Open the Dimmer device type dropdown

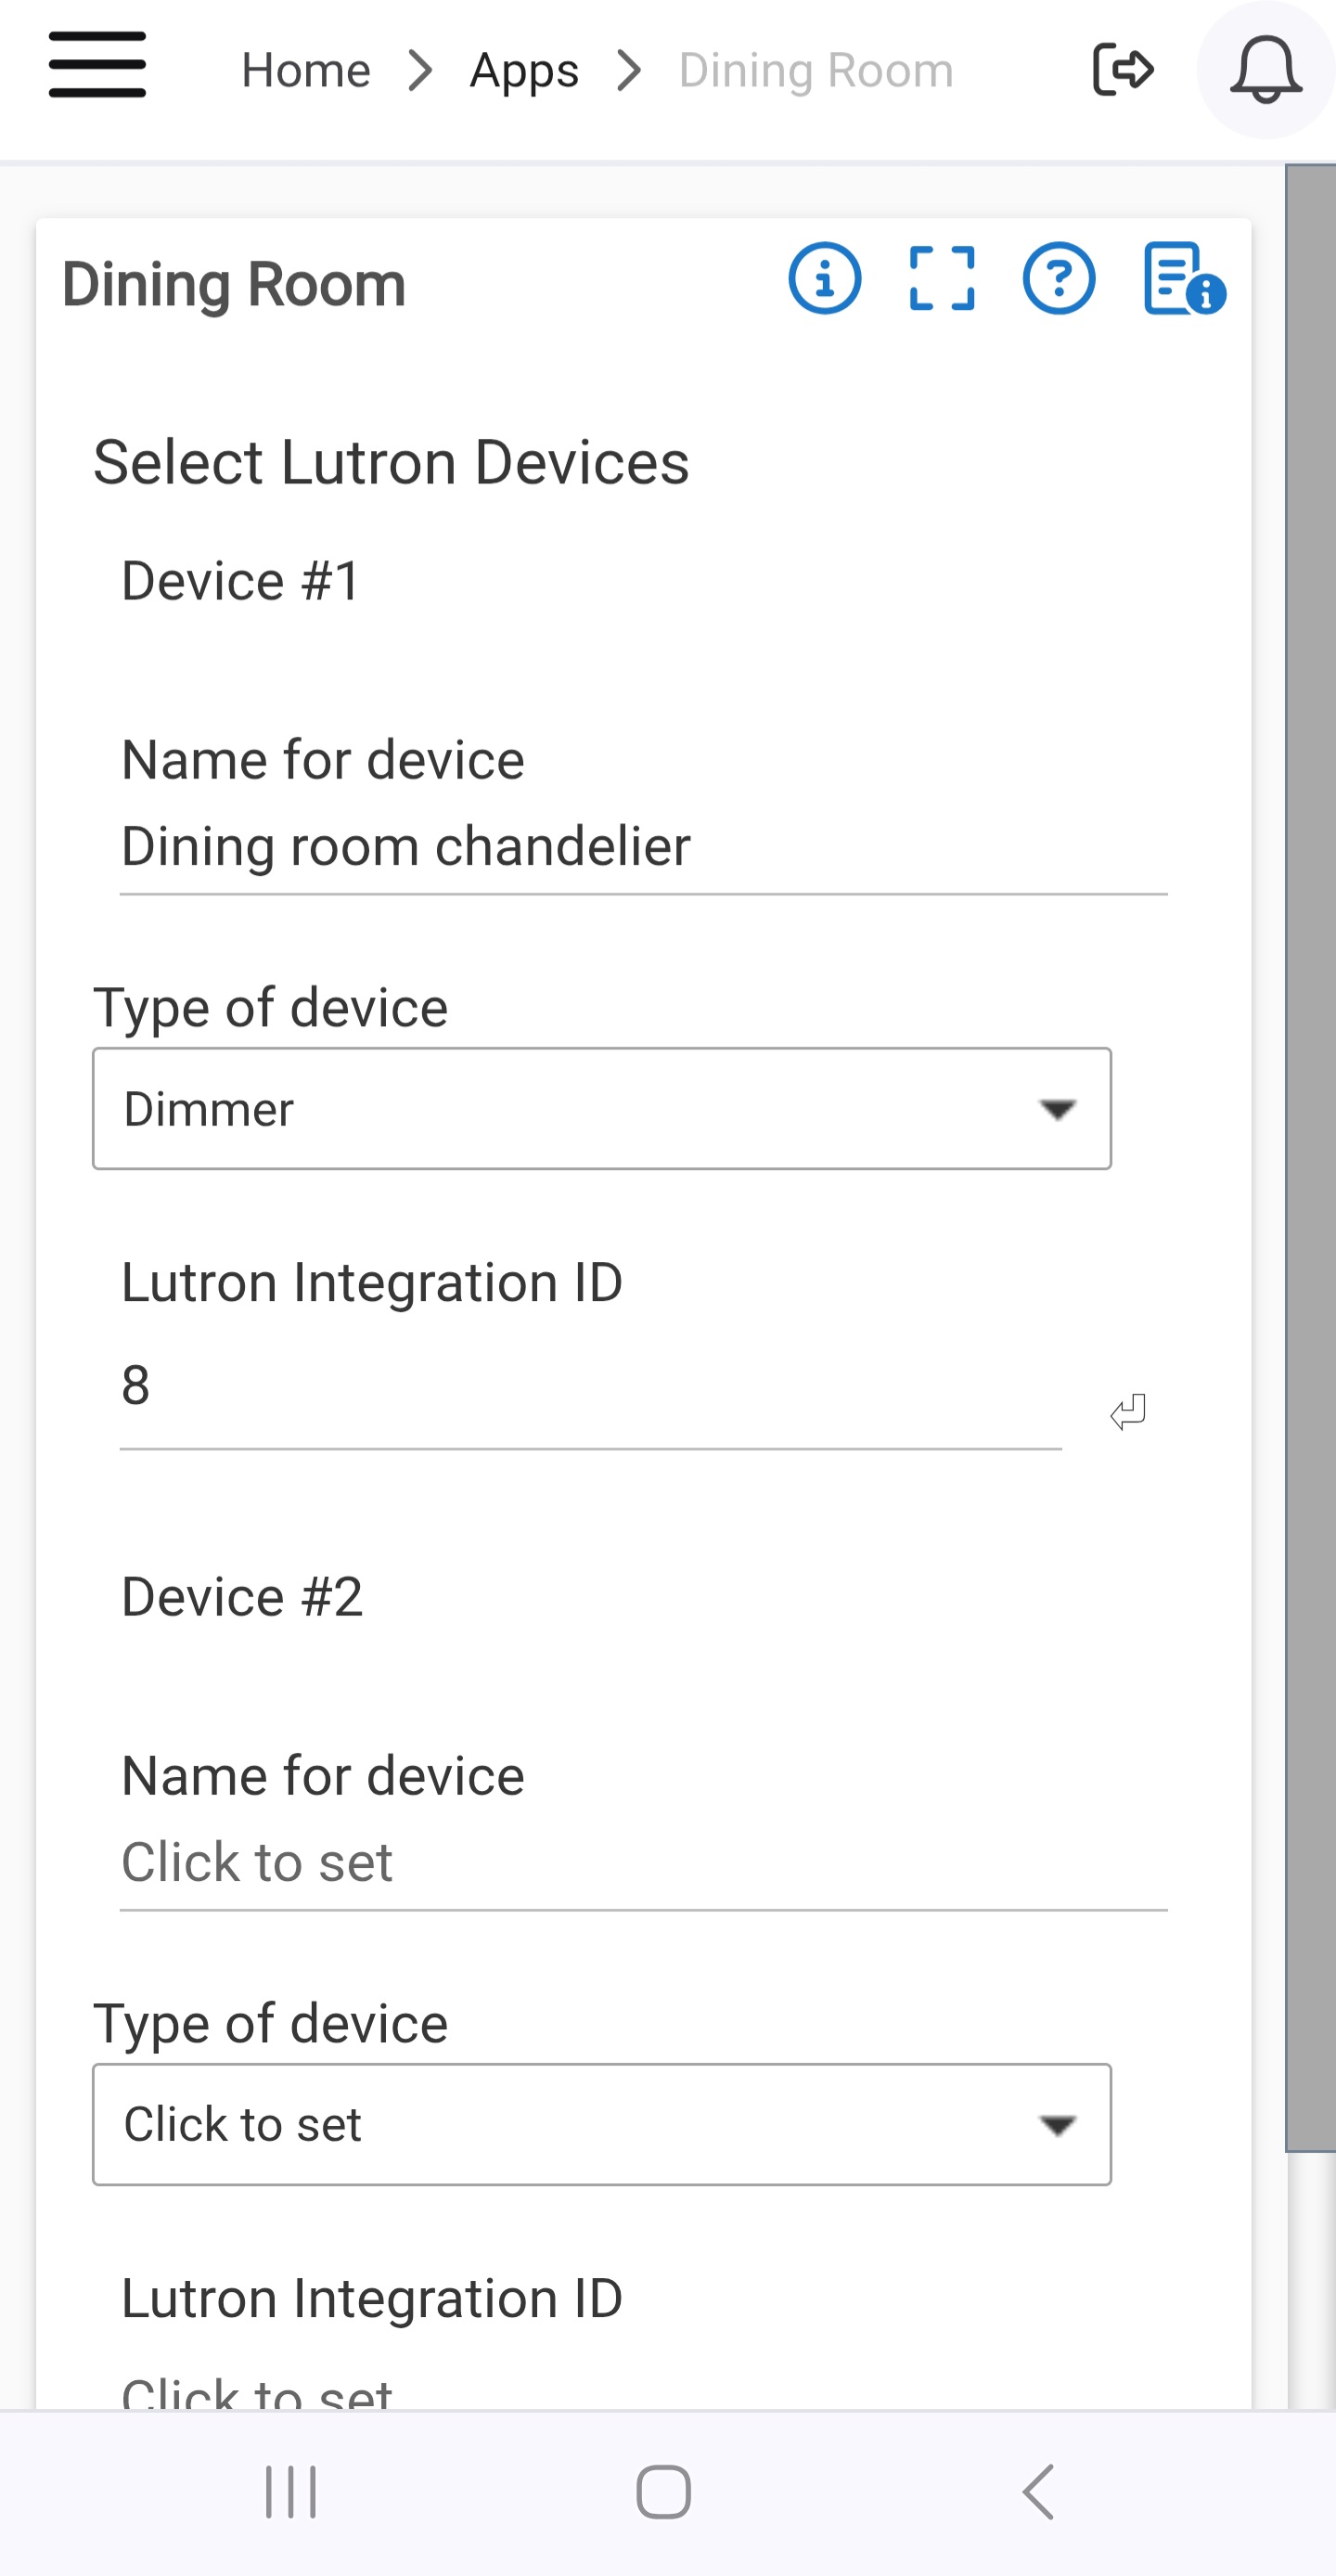[x=602, y=1108]
